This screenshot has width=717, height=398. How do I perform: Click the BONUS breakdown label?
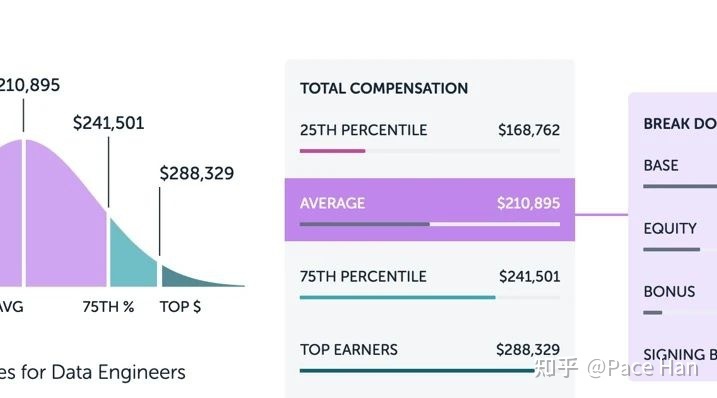pyautogui.click(x=669, y=291)
